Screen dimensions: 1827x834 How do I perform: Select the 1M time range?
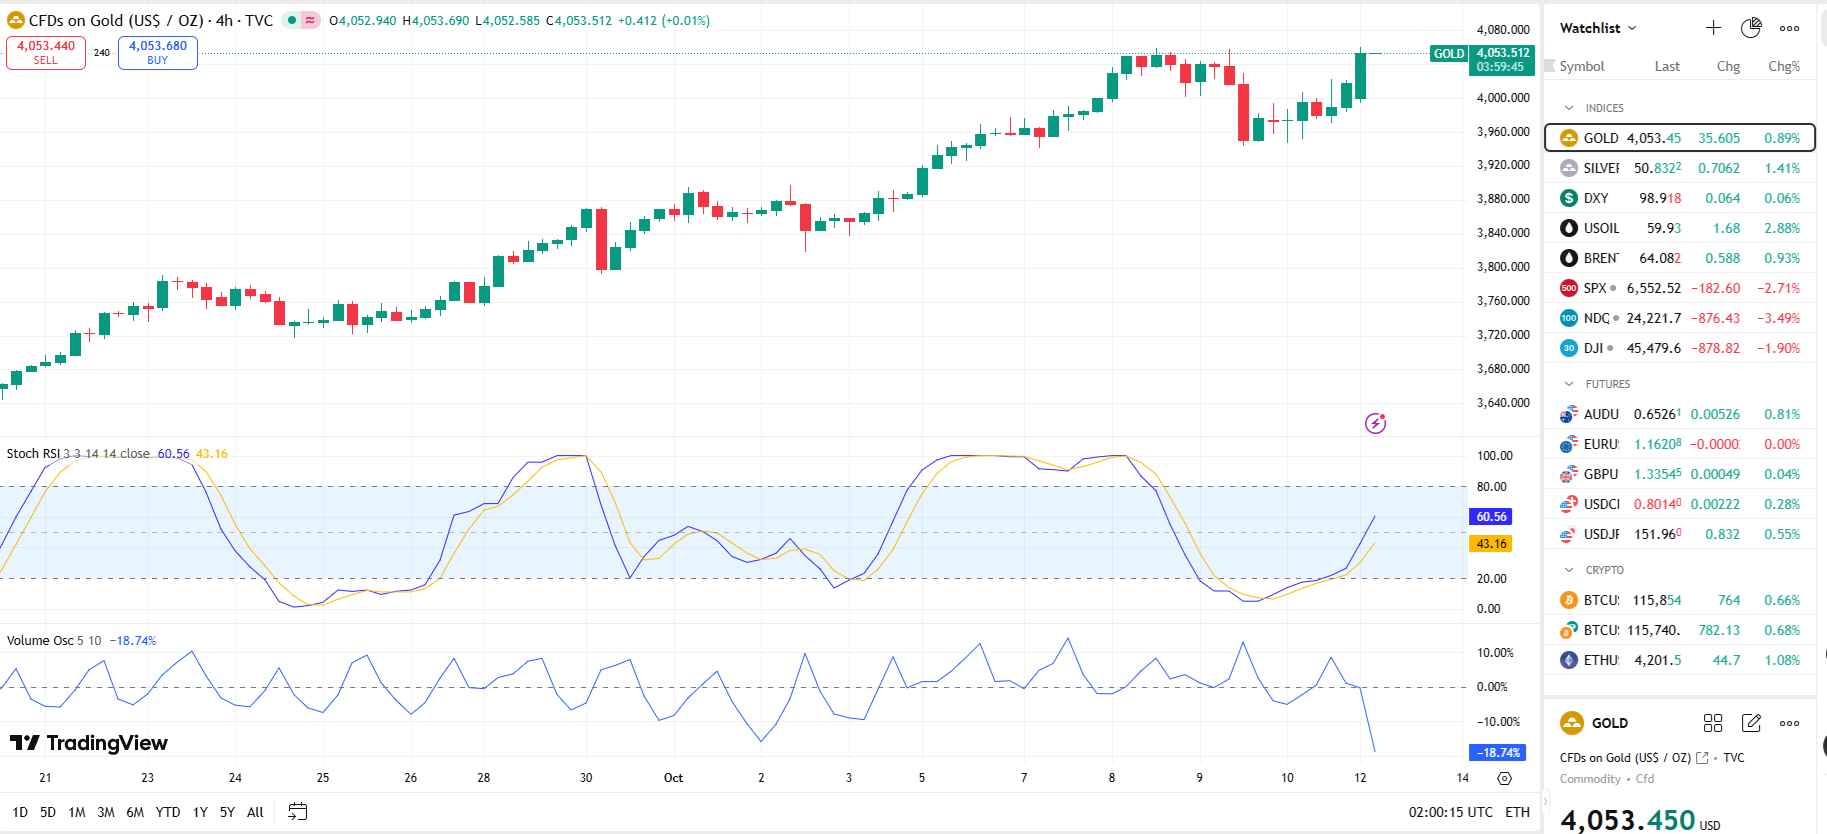tap(77, 812)
